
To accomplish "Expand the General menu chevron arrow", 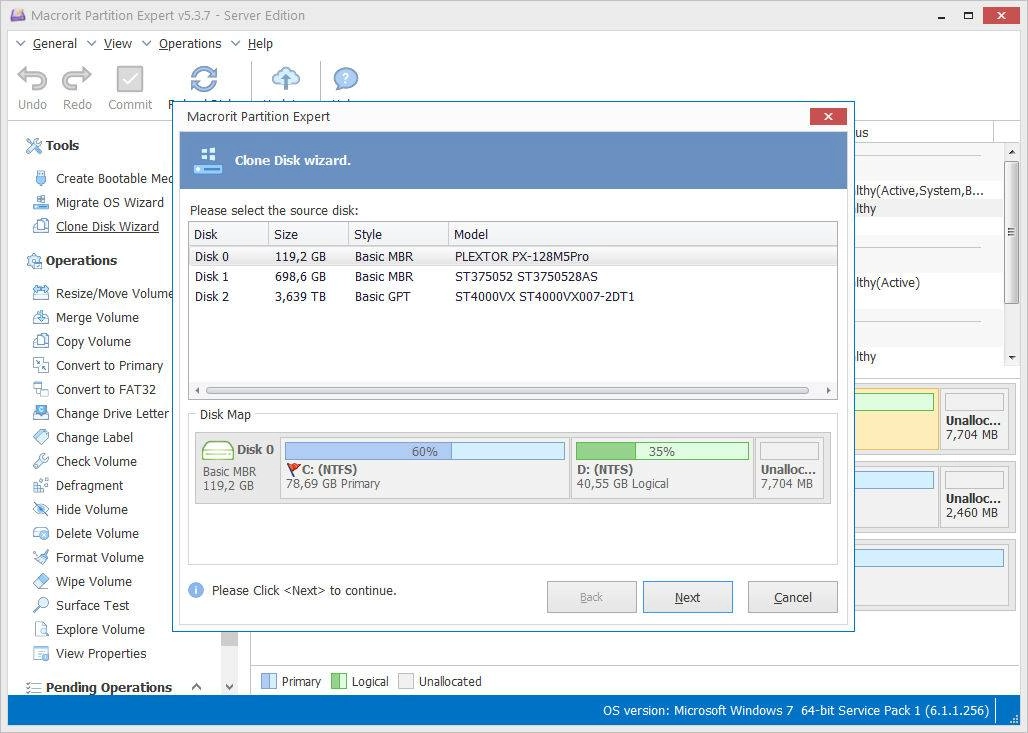I will point(20,43).
